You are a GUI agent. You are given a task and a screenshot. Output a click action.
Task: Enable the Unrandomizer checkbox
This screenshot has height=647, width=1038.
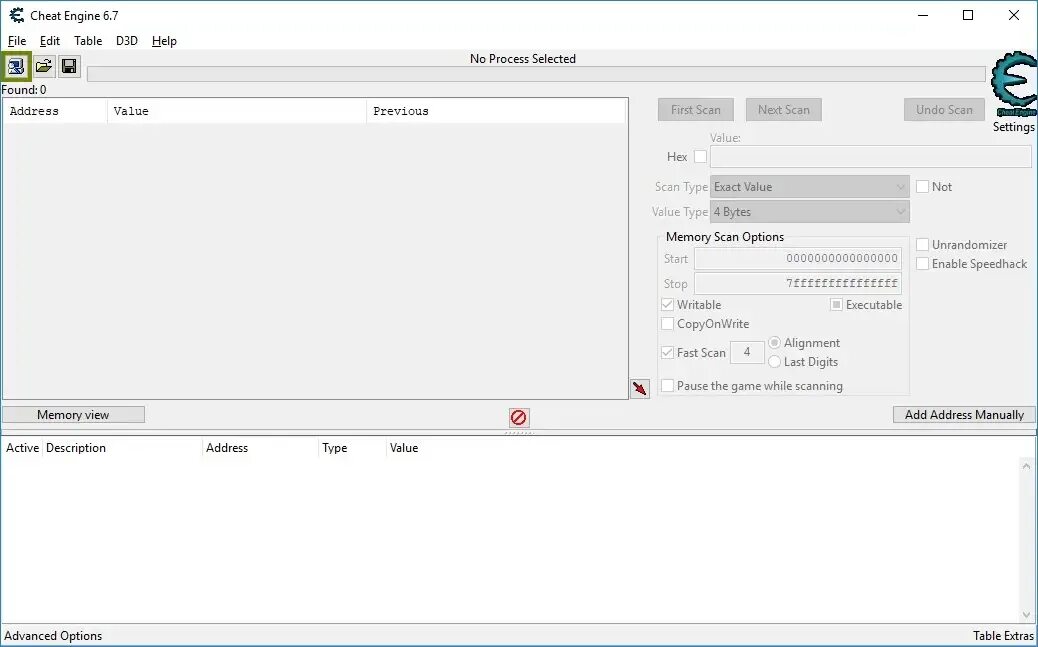[x=922, y=244]
